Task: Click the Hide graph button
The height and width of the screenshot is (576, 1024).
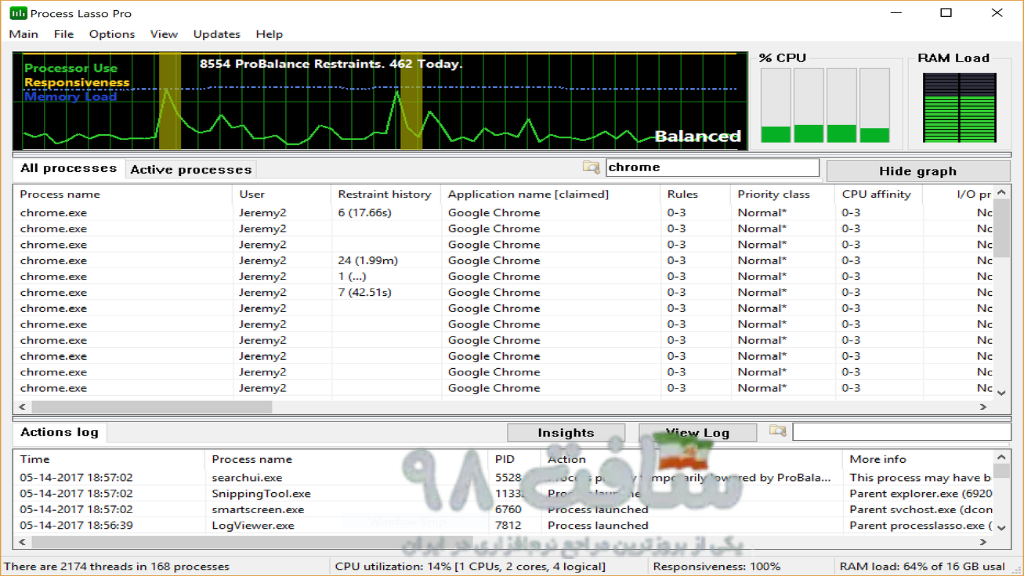Action: (918, 171)
